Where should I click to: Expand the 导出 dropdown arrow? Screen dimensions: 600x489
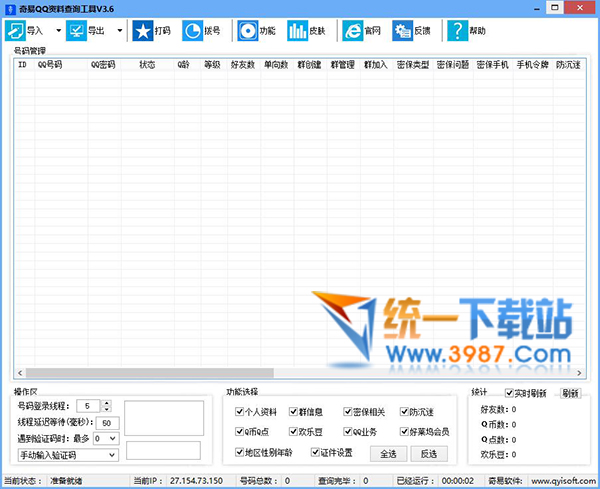click(120, 31)
